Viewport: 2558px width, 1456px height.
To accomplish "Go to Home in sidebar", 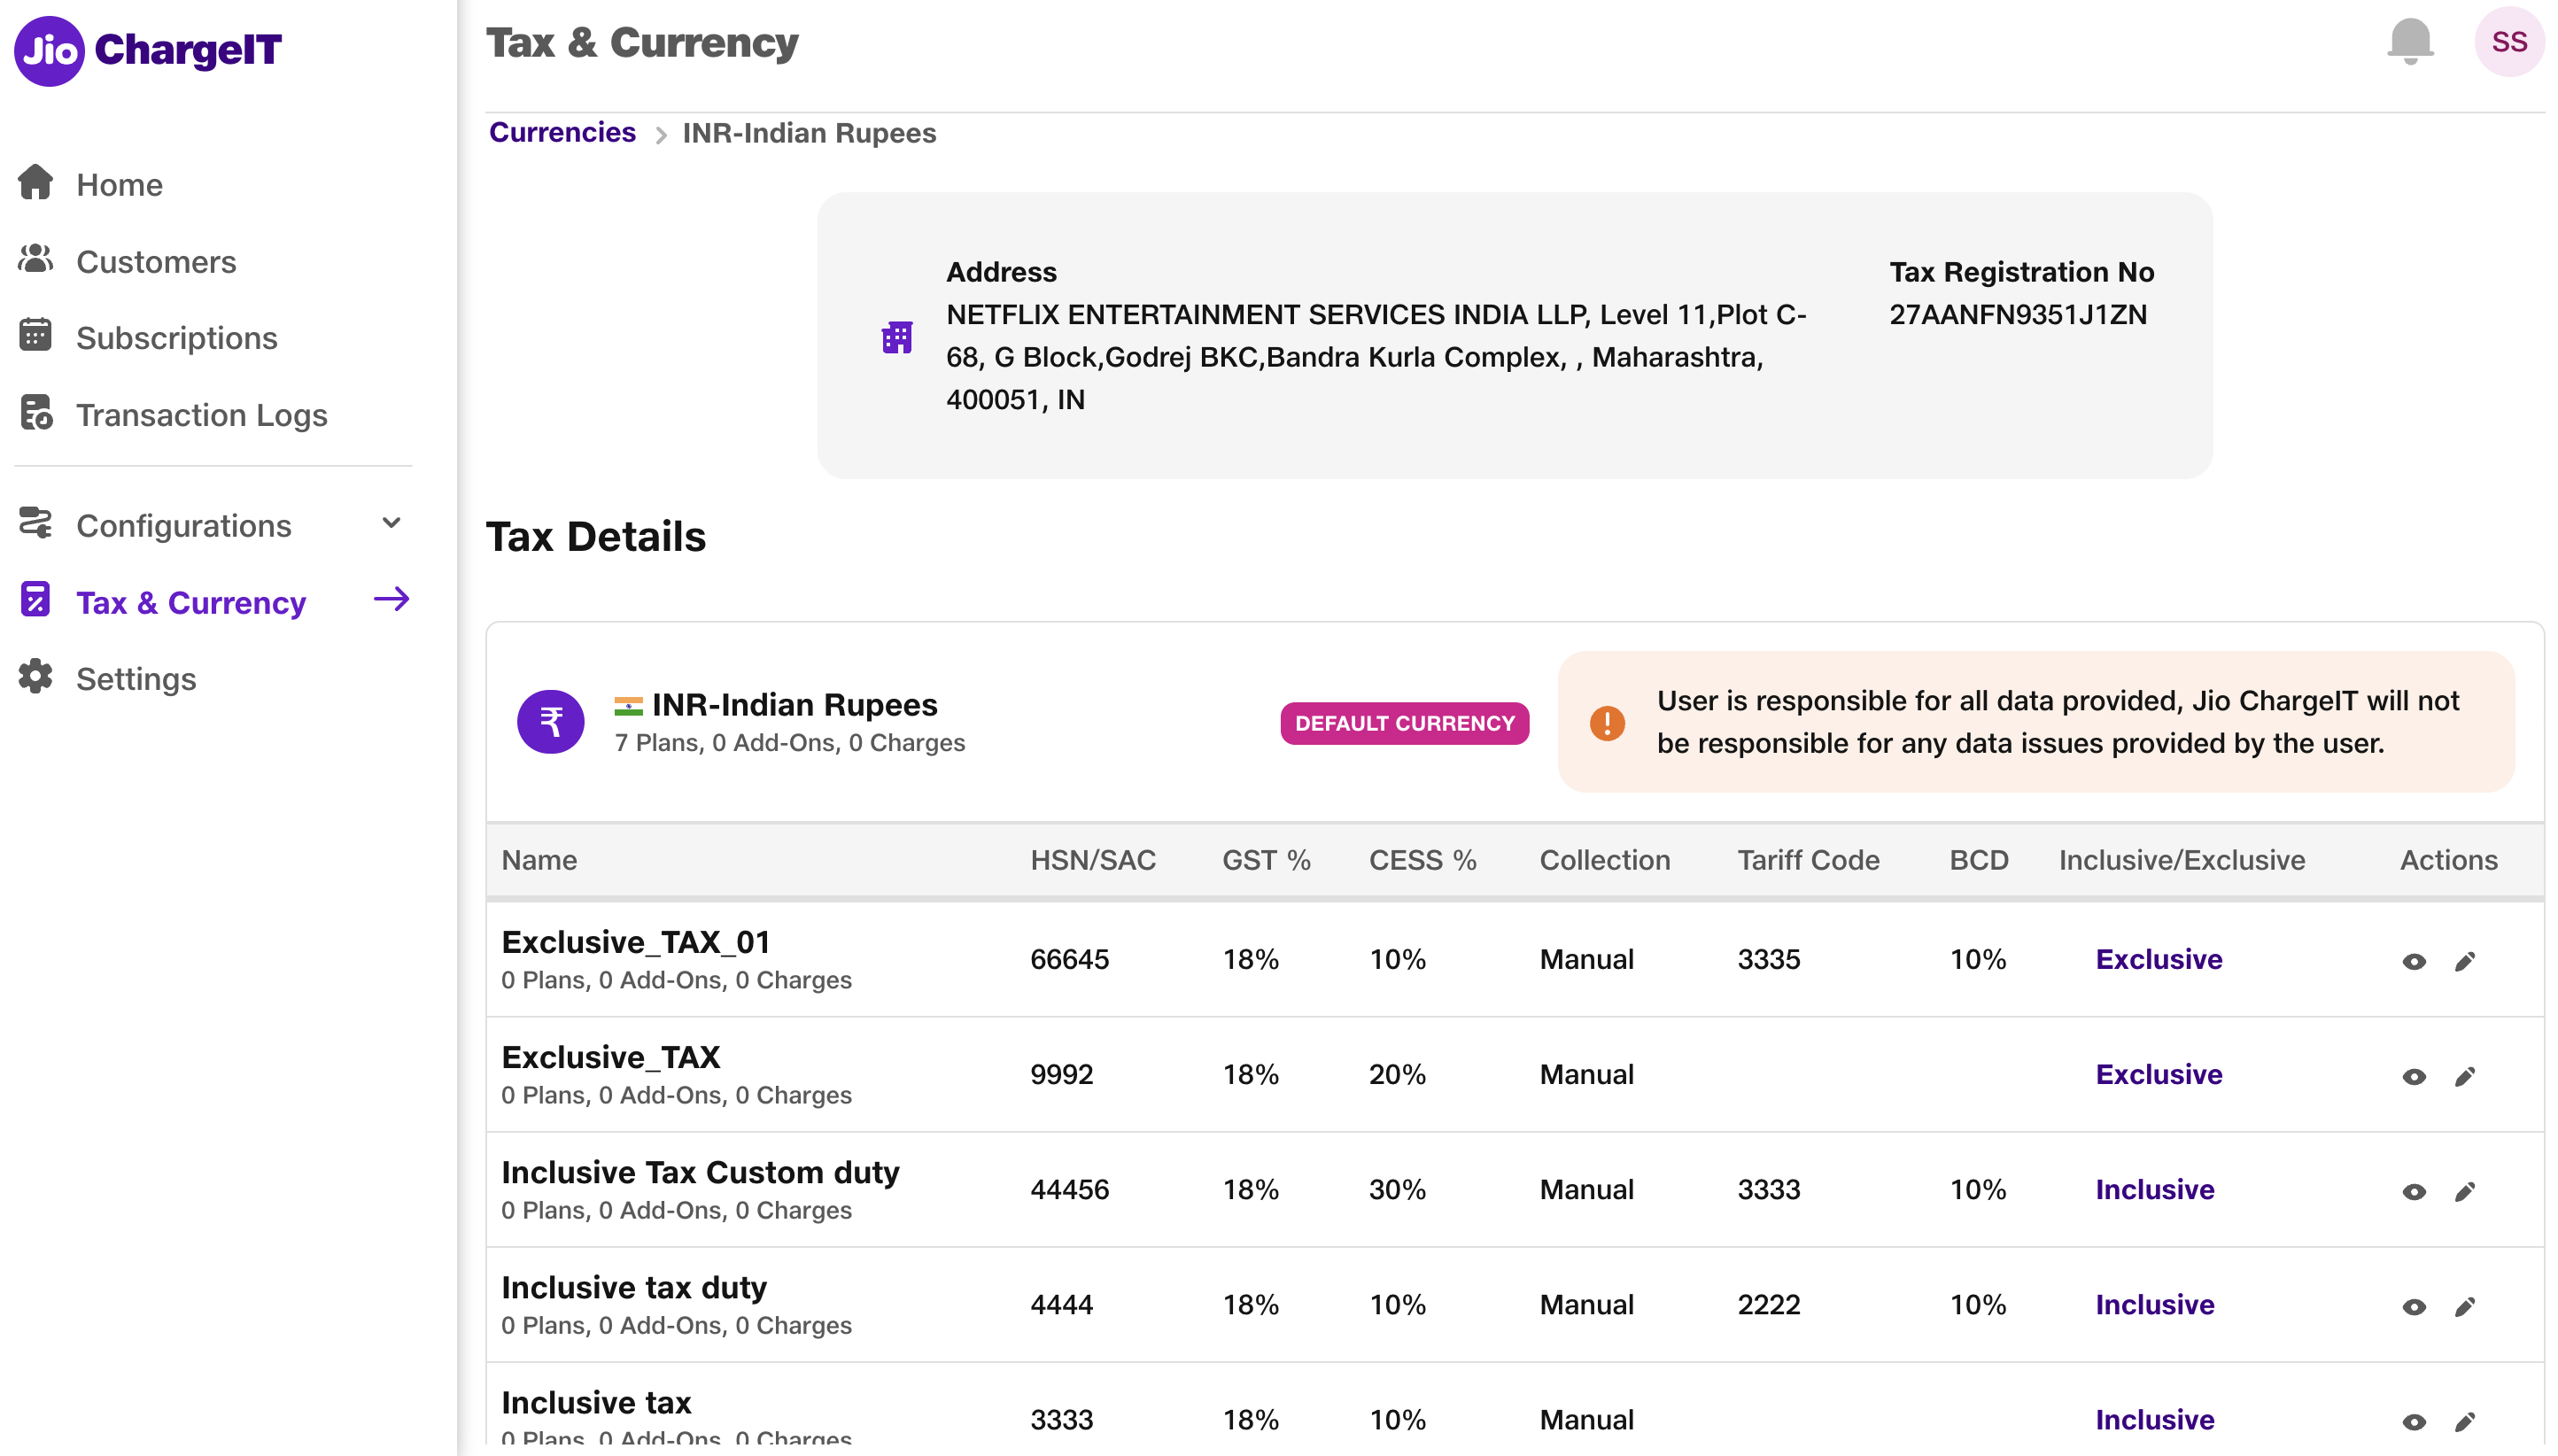I will (x=120, y=185).
